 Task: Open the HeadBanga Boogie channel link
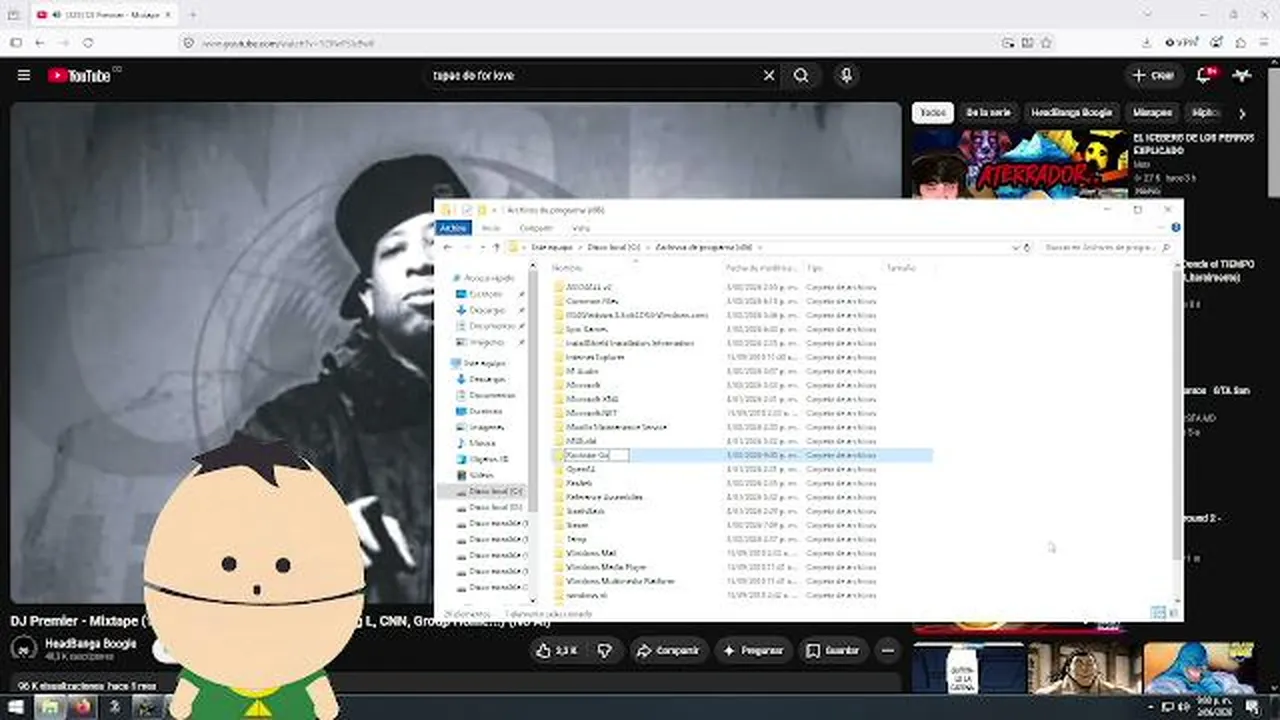pos(91,643)
